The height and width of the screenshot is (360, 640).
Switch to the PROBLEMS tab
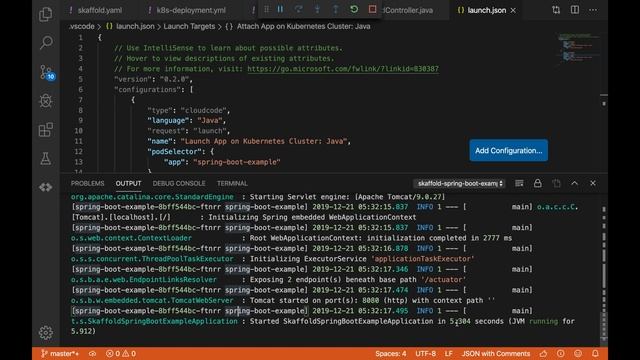click(87, 184)
